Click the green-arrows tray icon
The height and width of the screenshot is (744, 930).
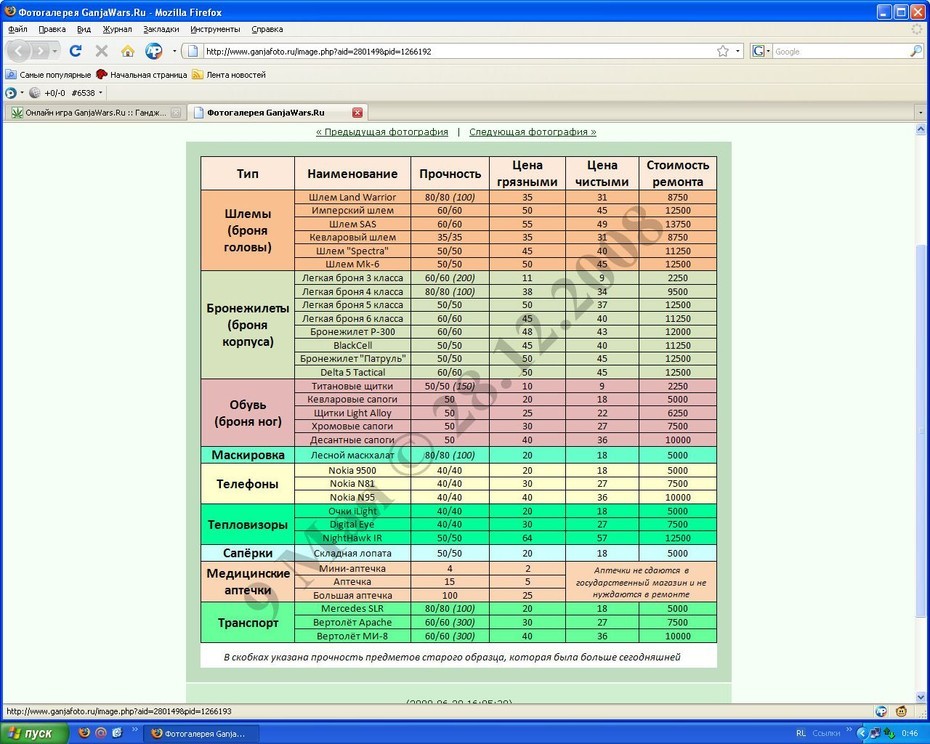tap(889, 734)
